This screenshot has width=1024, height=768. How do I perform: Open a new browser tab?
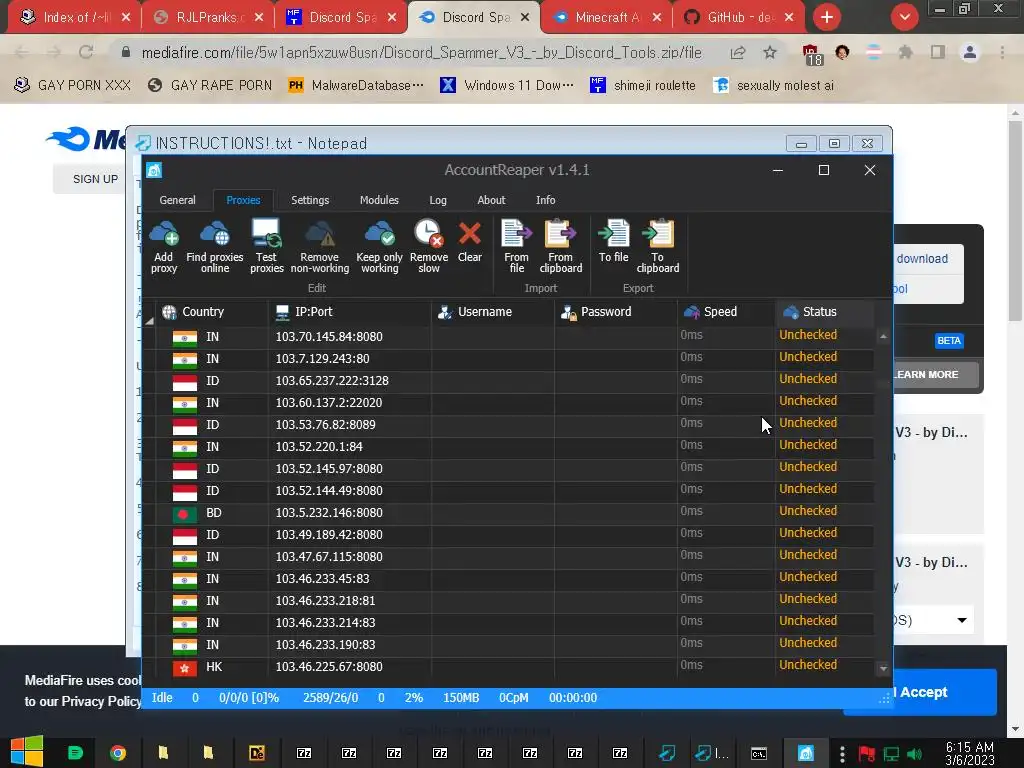pyautogui.click(x=827, y=17)
